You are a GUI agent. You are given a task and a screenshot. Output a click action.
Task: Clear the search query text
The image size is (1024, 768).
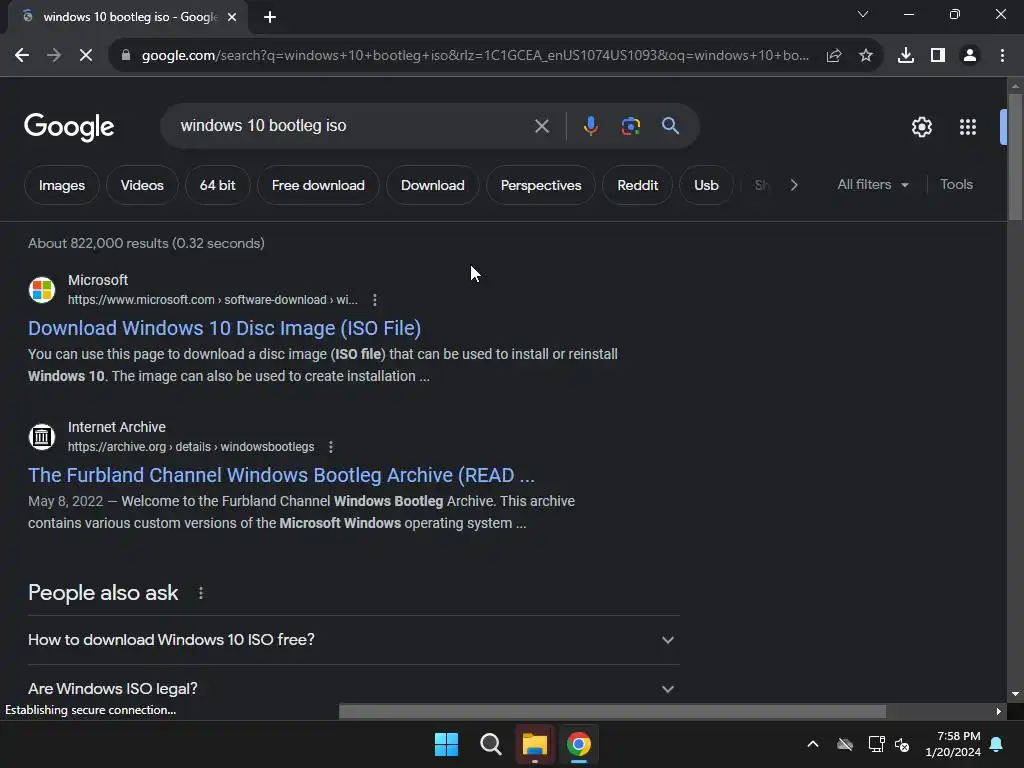pos(542,126)
